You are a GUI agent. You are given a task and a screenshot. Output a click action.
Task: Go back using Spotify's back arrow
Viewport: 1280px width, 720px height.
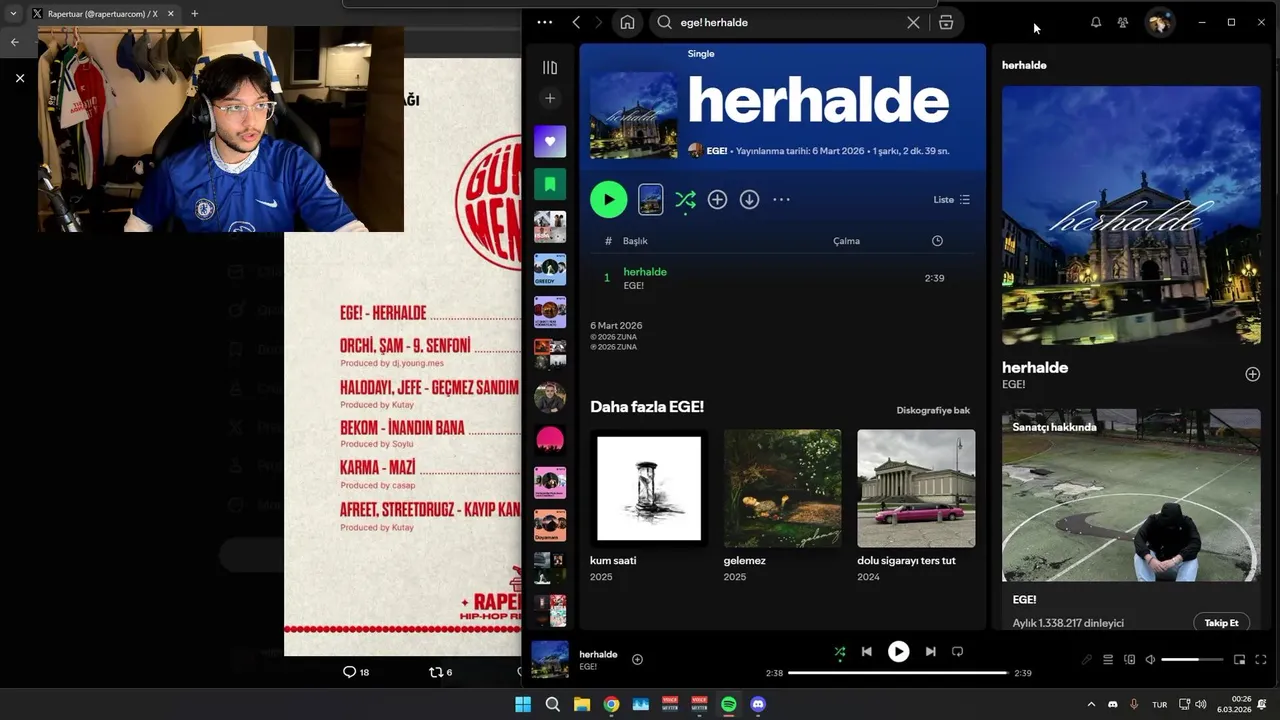pyautogui.click(x=576, y=22)
